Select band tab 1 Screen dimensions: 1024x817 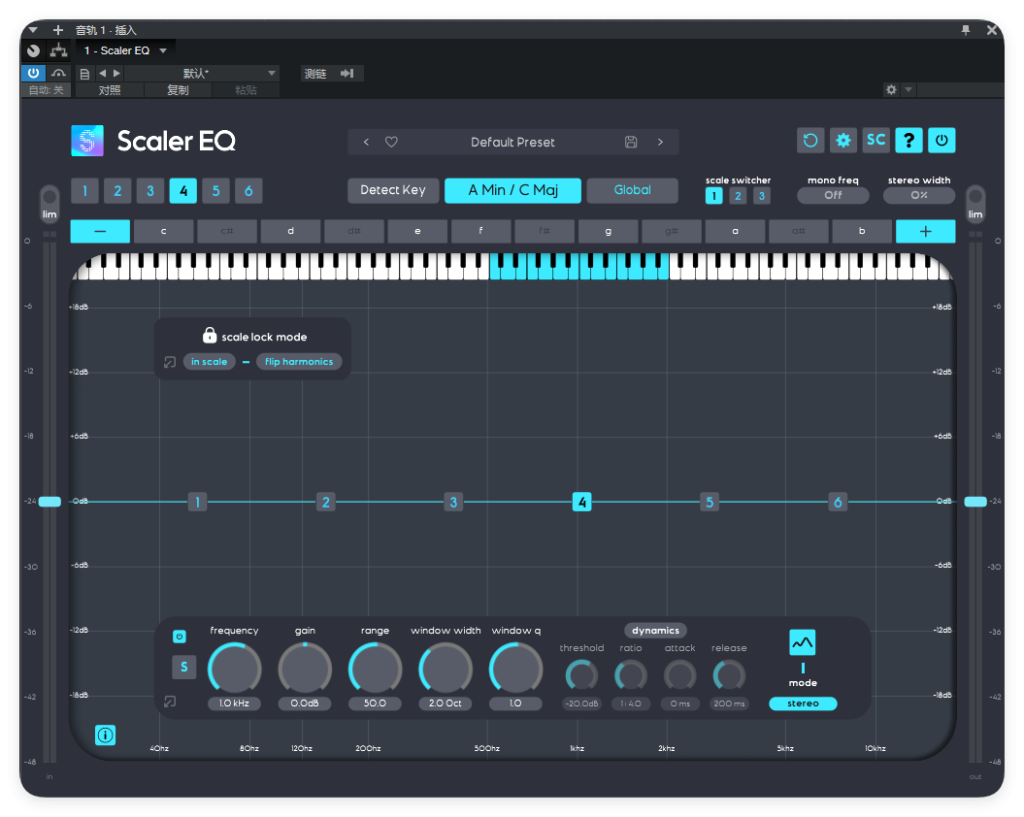(85, 191)
